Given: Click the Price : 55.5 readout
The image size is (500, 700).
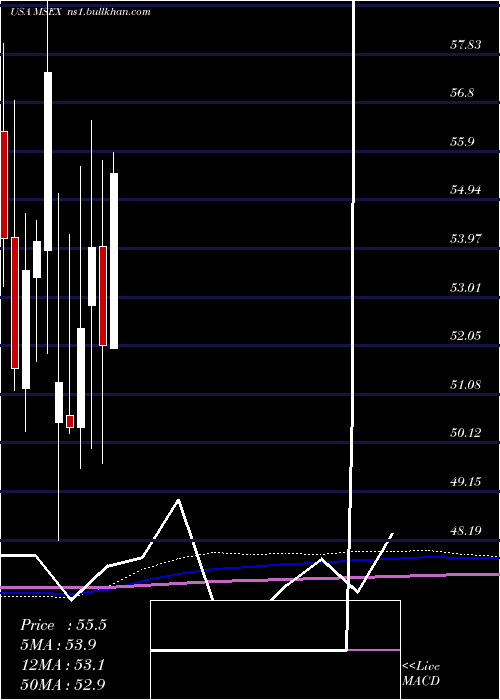Looking at the screenshot, I should pyautogui.click(x=63, y=625).
